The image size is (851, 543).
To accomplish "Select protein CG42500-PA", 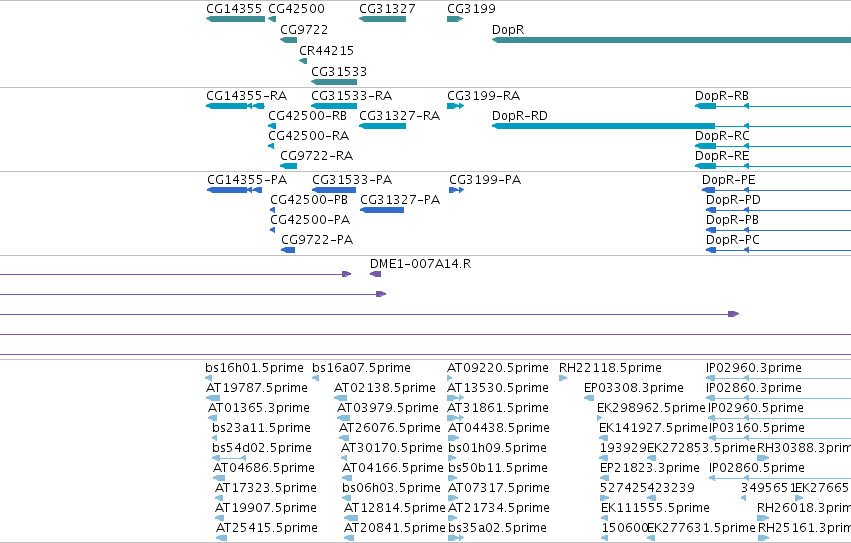I will pos(272,230).
